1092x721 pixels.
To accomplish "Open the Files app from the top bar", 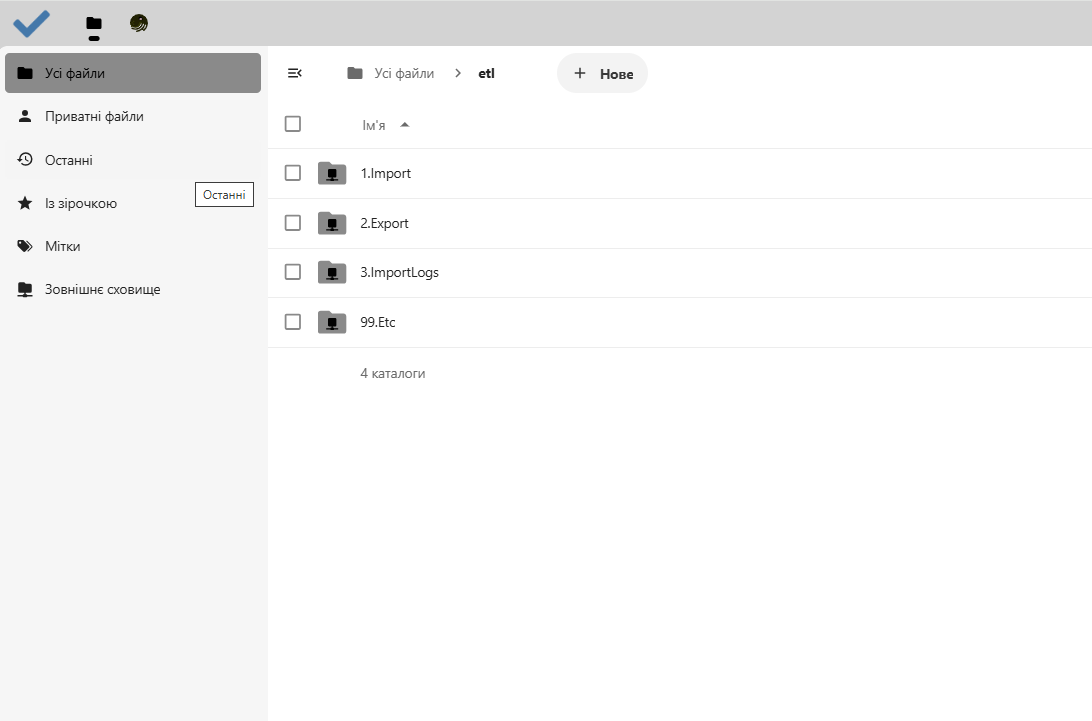I will (x=93, y=24).
